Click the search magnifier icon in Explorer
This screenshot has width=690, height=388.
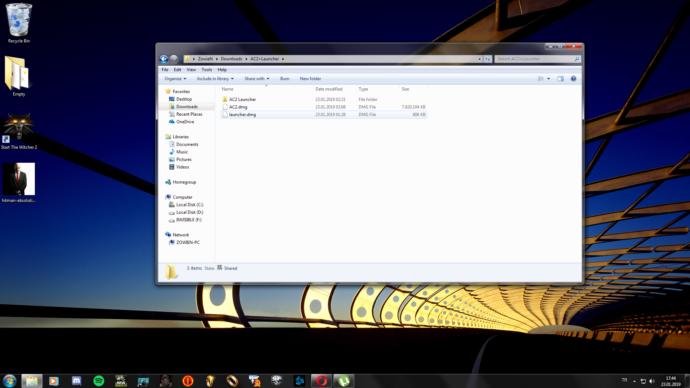click(x=576, y=59)
